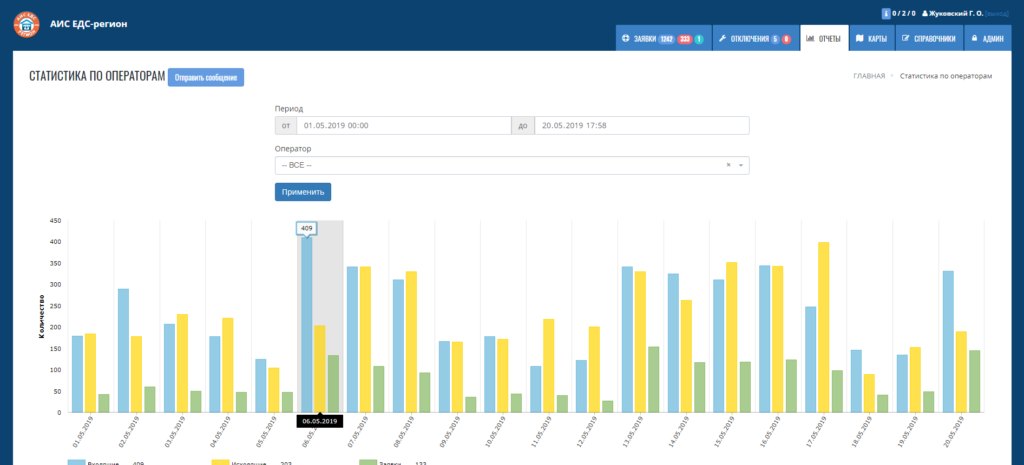Click the blue incoming bar for 20.05.2019
The width and height of the screenshot is (1024, 465).
pyautogui.click(x=948, y=342)
